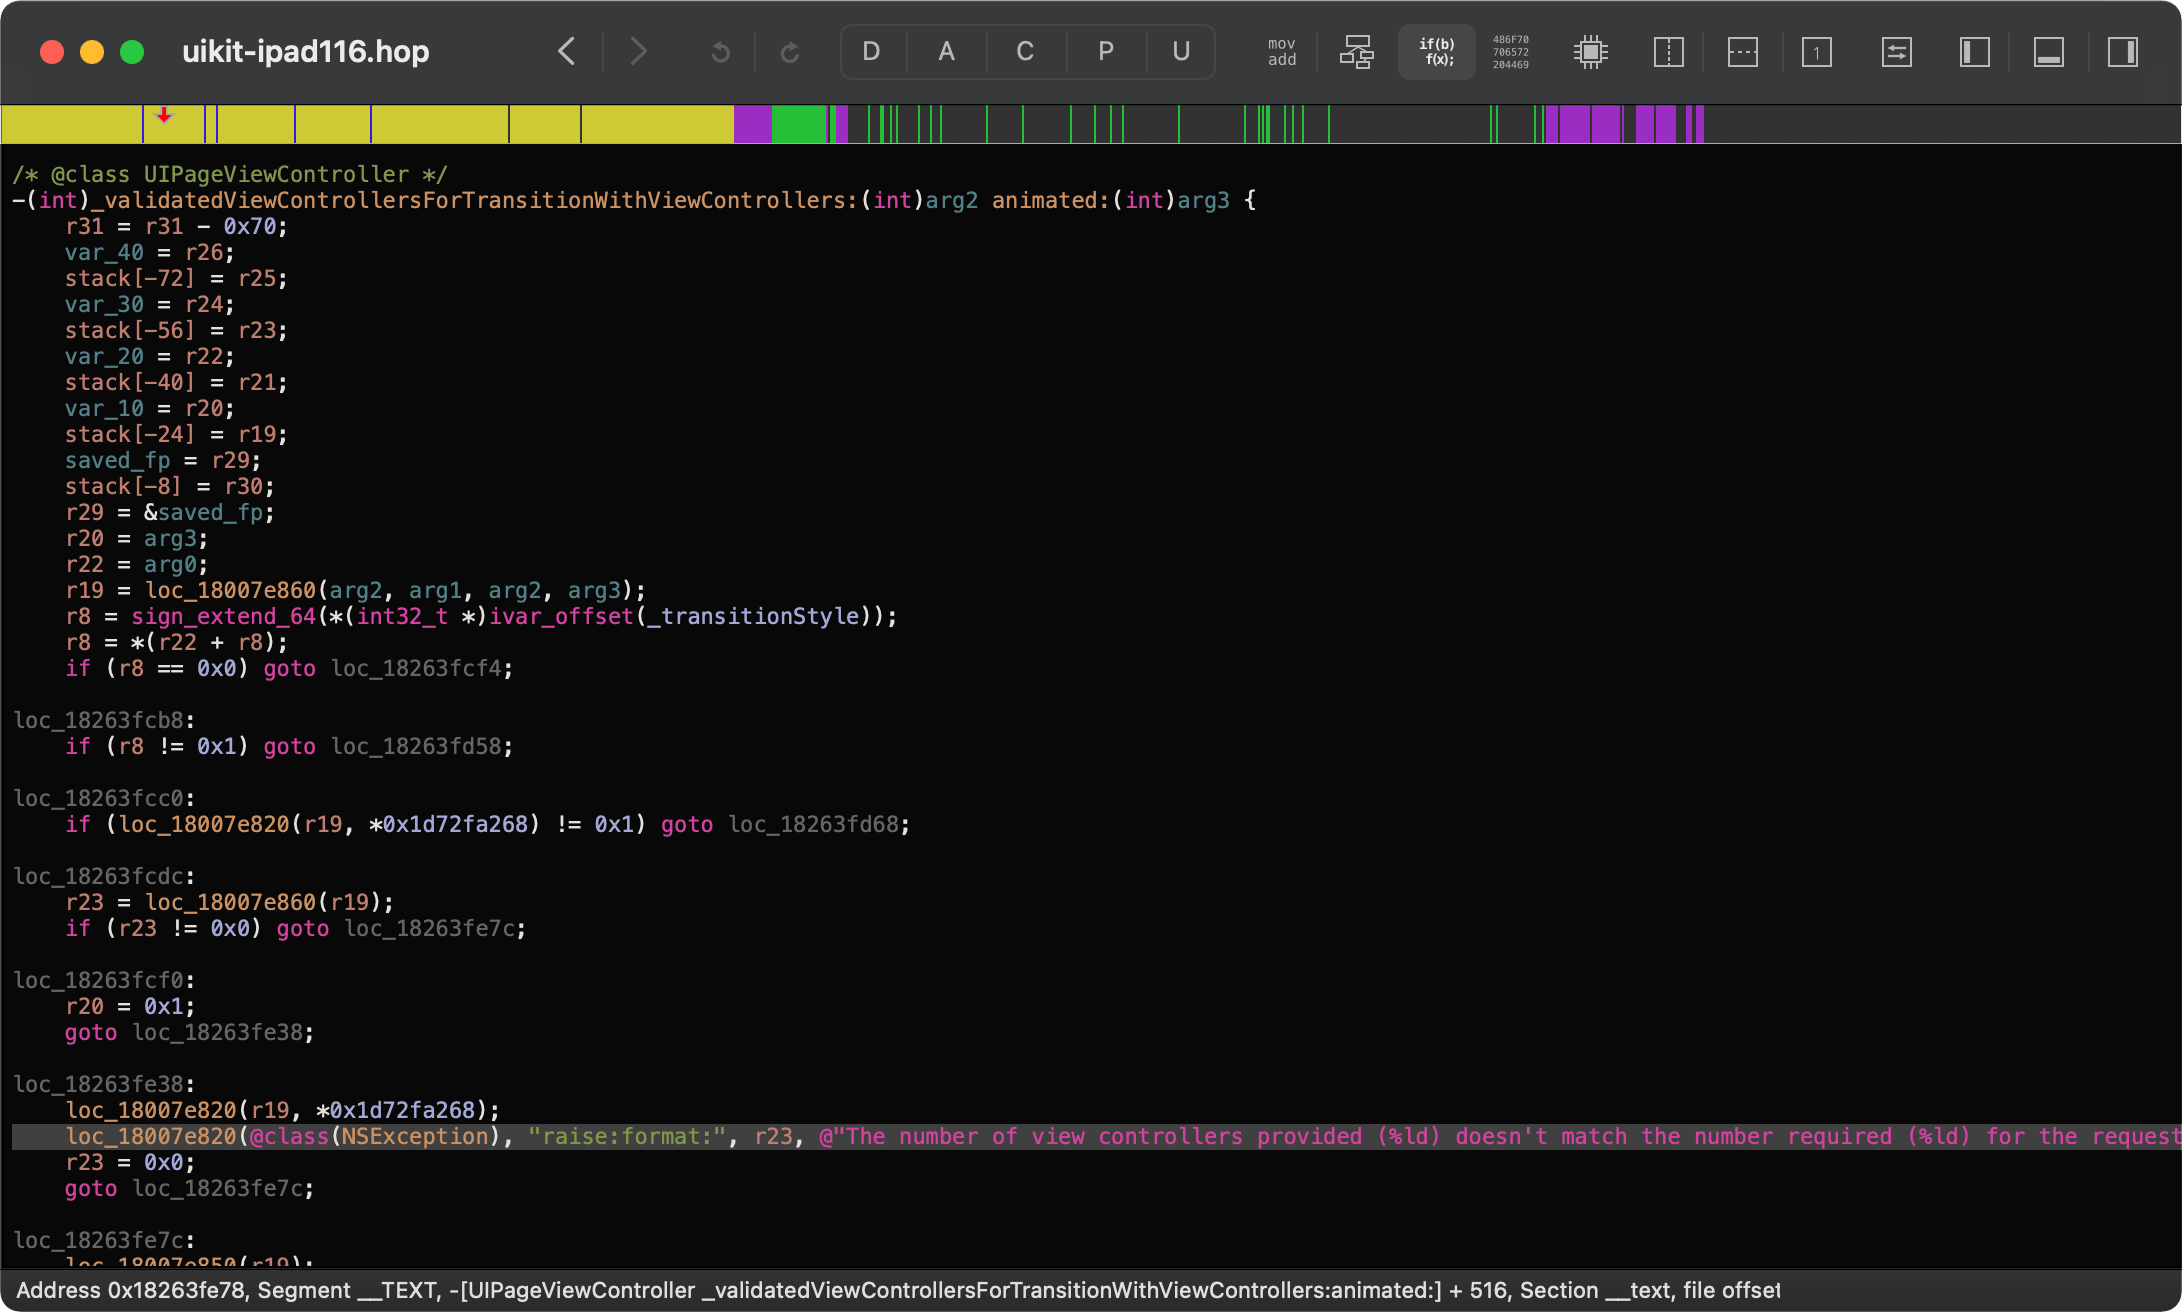Select the U mode in the segmented control

pos(1181,52)
